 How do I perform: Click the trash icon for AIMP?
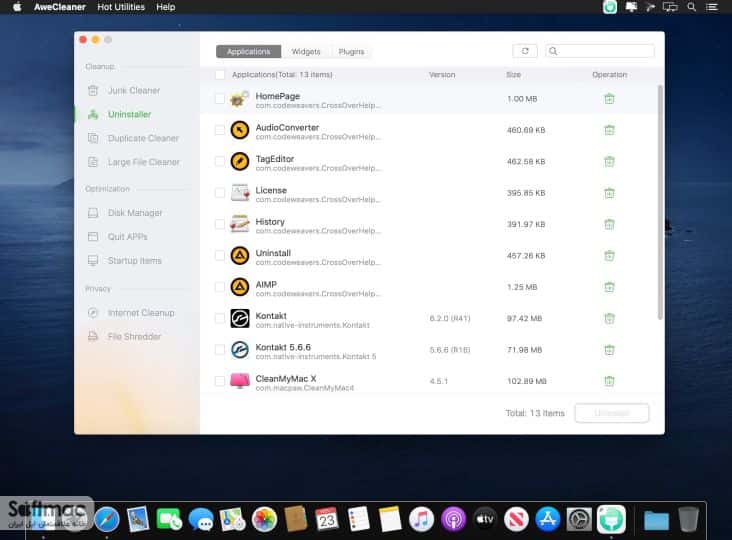point(609,287)
